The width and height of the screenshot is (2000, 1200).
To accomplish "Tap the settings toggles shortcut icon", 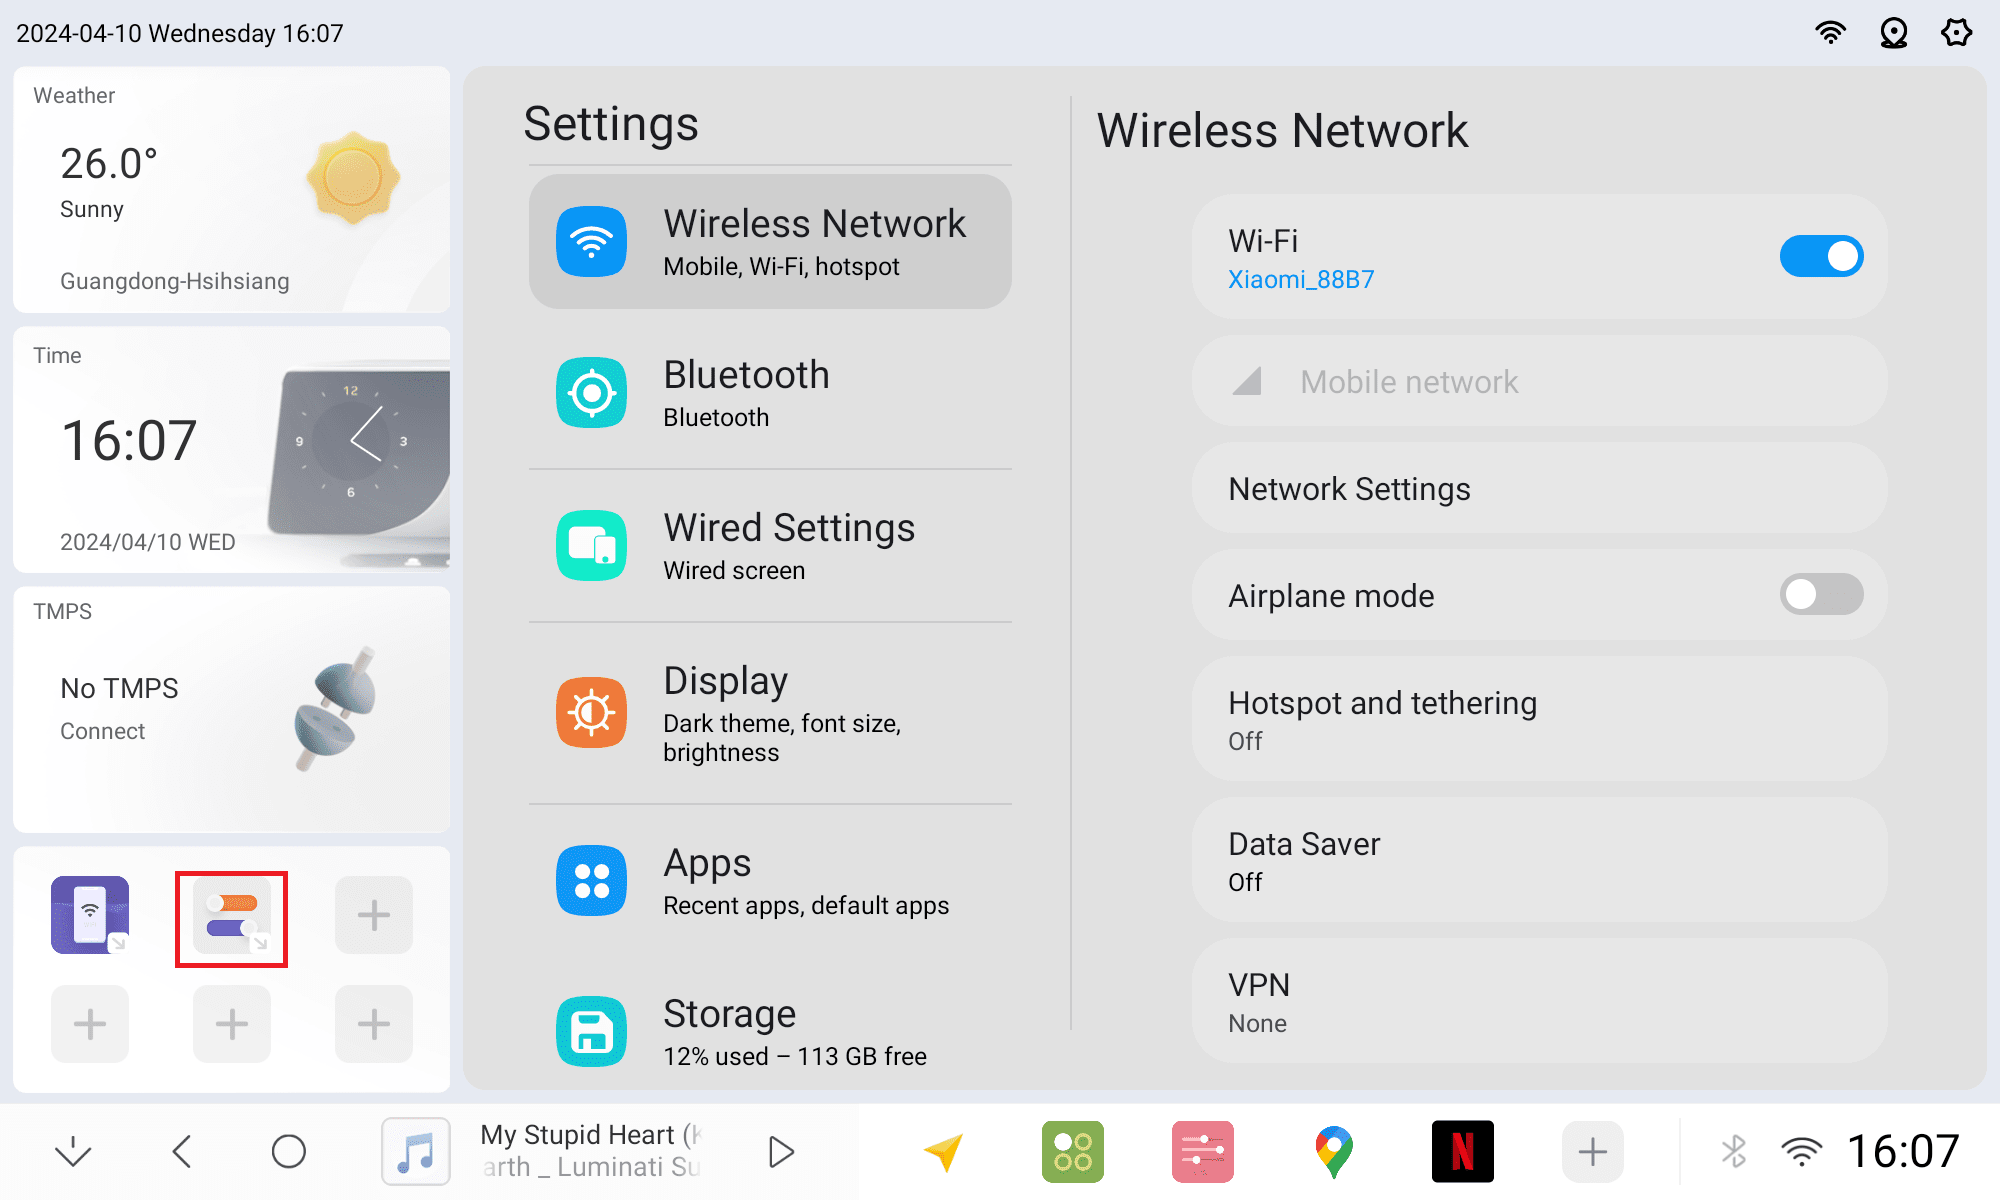I will (232, 919).
